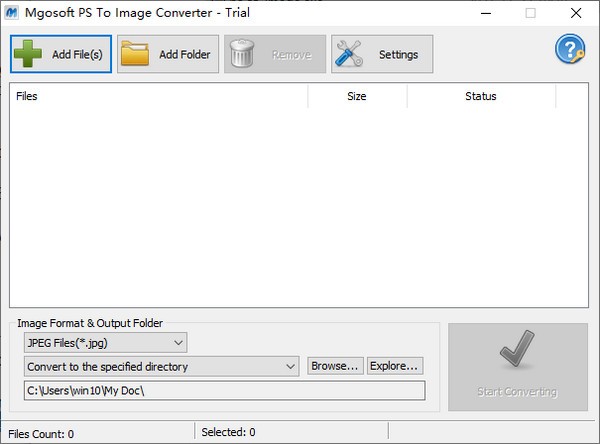
Task: Open Settings with the wrench icon
Action: coord(382,54)
